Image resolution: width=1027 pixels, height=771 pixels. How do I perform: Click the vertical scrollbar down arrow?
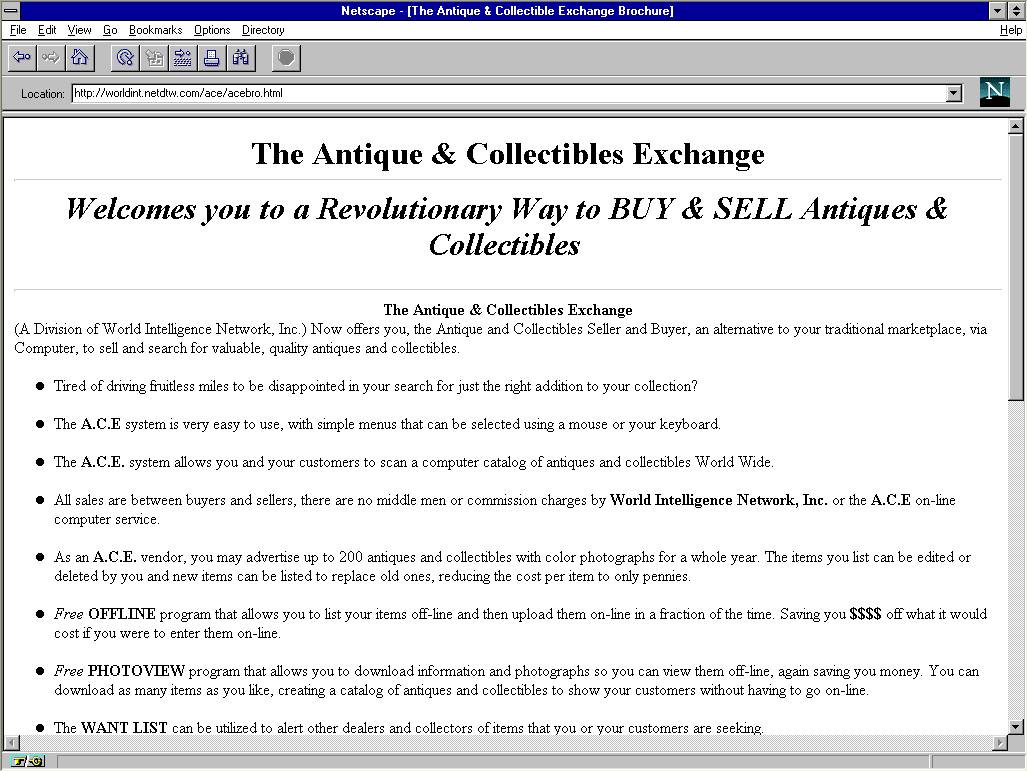1015,726
